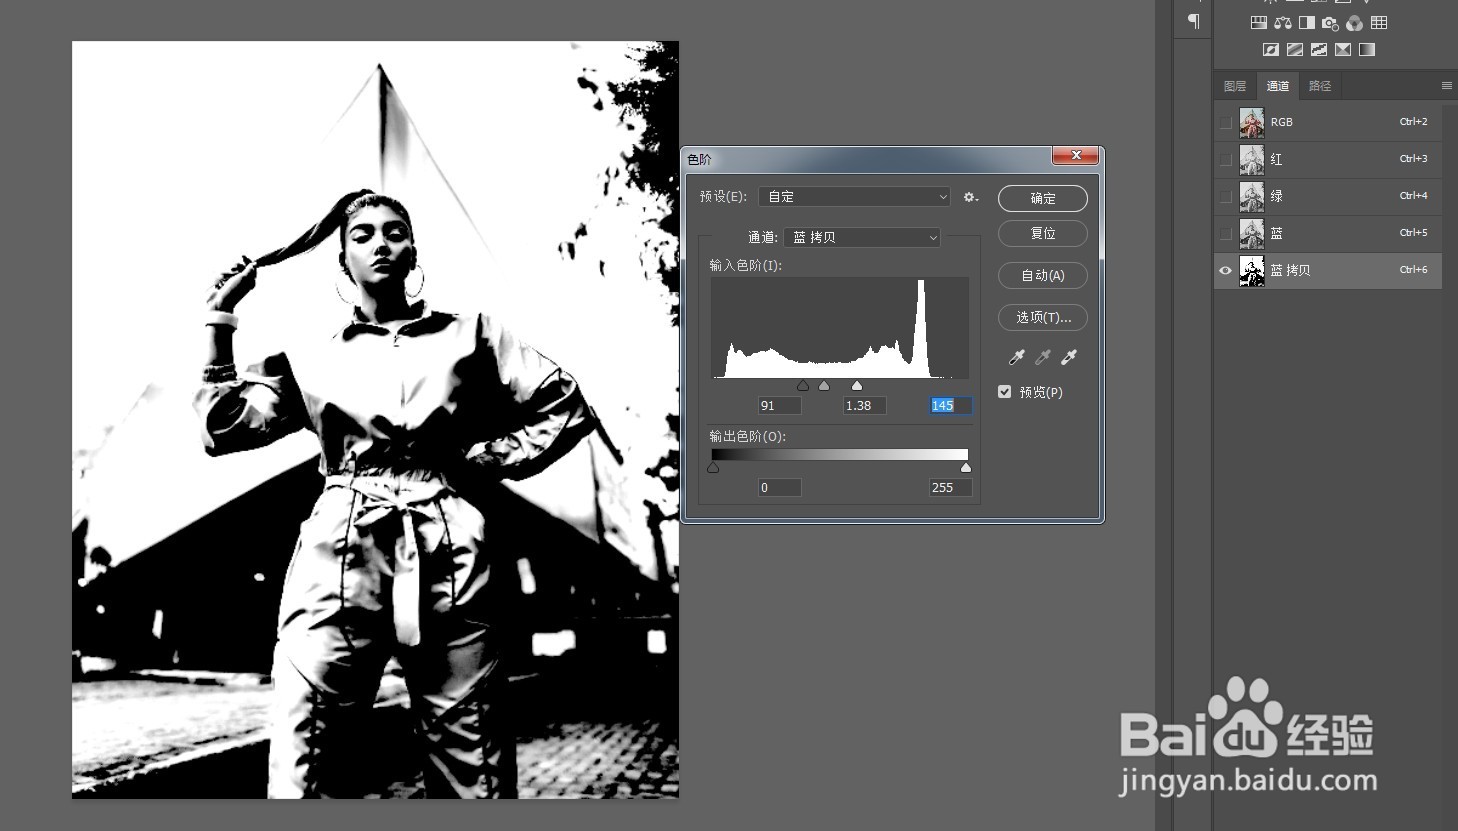Add a Photo Filter adjustment (camera icon)
This screenshot has width=1458, height=831.
1330,23
